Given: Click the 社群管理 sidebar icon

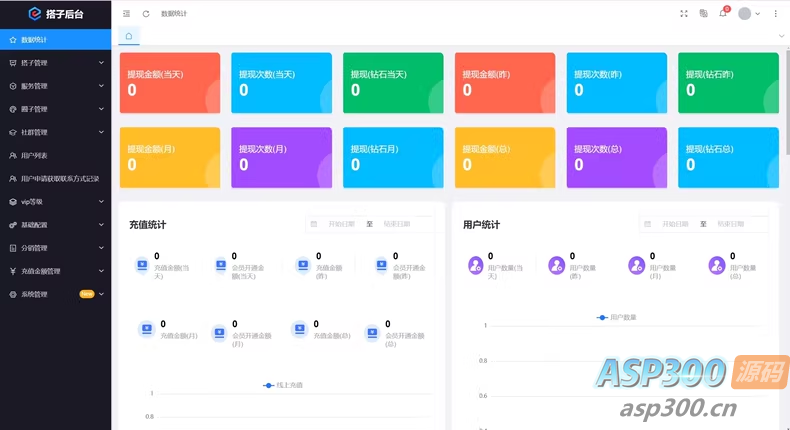Looking at the screenshot, I should (x=13, y=133).
